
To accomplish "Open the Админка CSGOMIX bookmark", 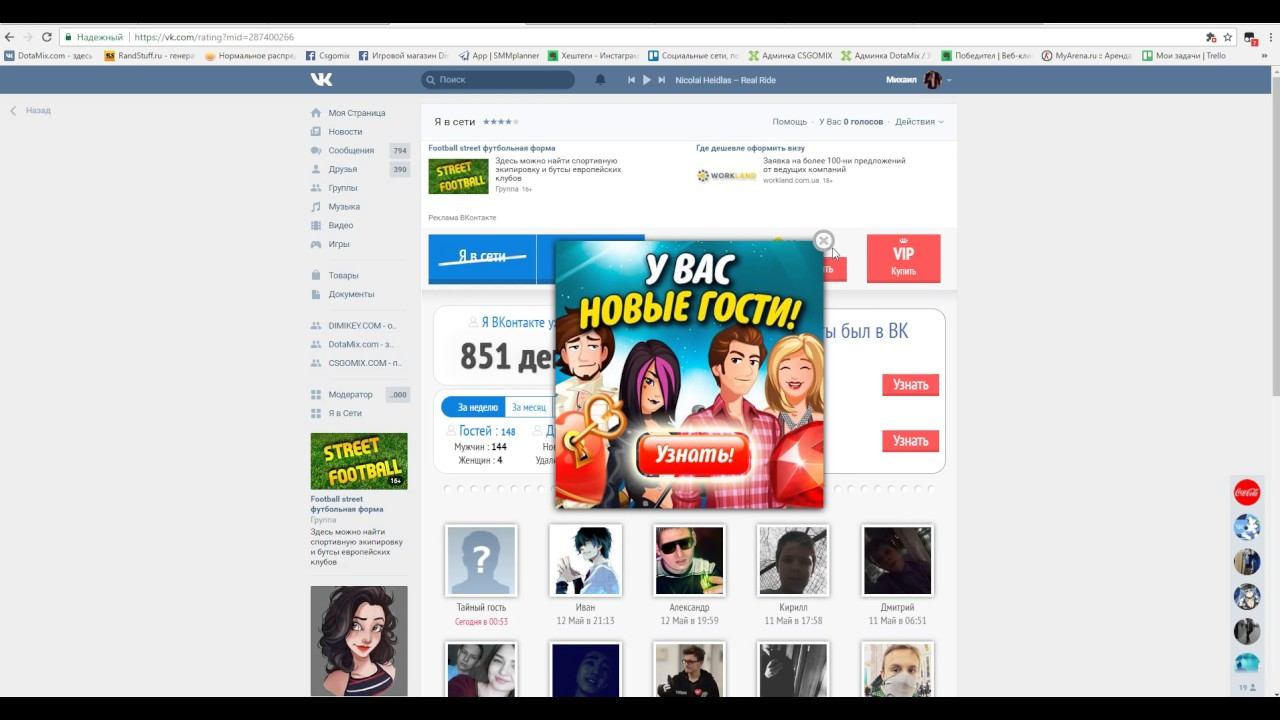I will (790, 56).
